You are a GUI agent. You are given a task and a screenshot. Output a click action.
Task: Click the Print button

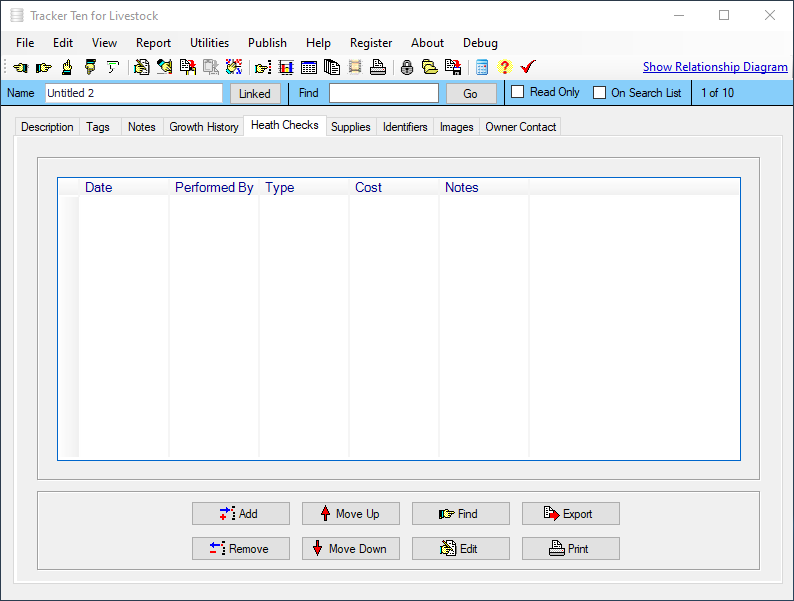pos(571,548)
